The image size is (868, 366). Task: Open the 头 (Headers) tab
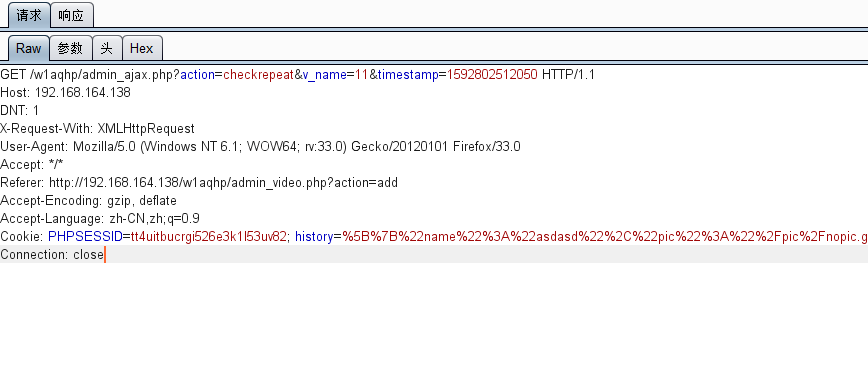coord(107,48)
